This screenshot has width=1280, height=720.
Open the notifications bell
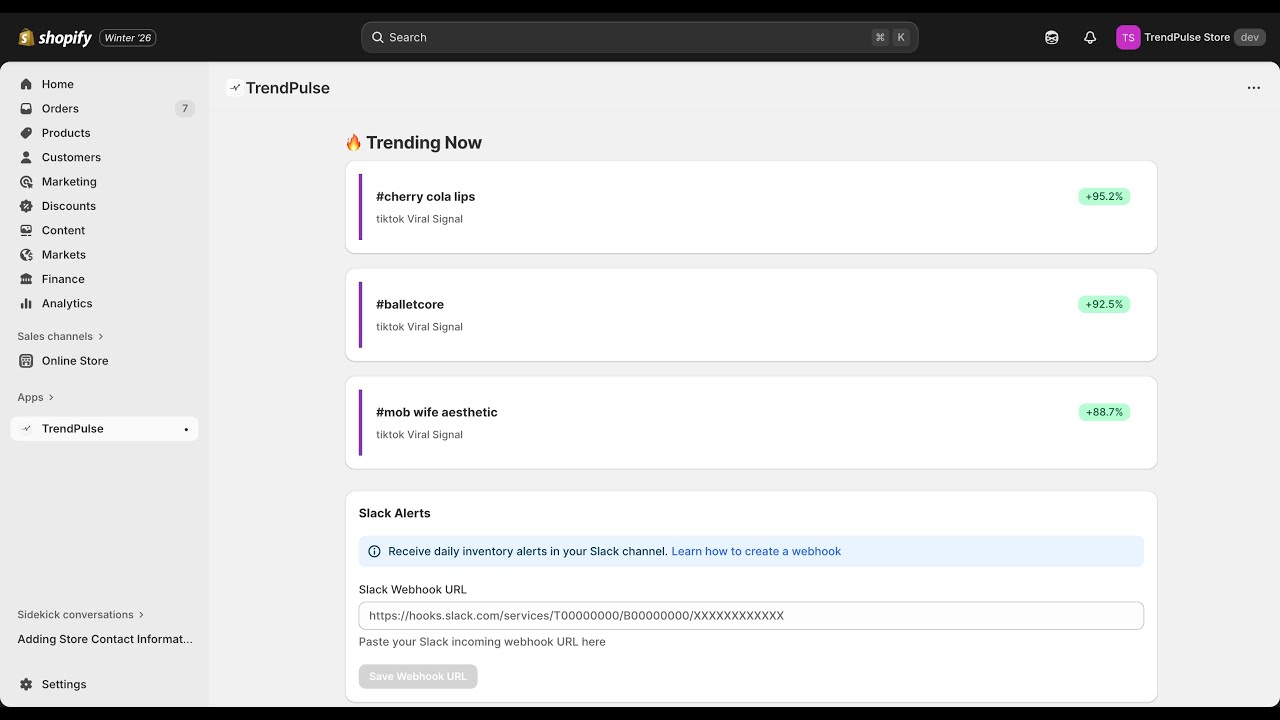(x=1090, y=37)
